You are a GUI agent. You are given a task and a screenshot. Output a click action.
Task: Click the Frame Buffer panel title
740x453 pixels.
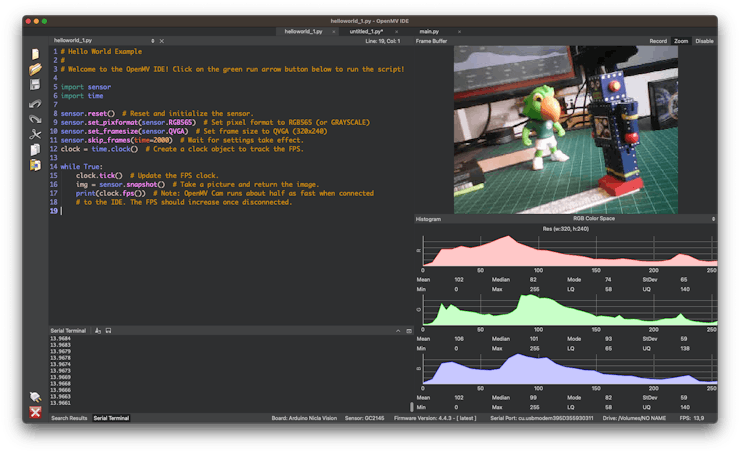click(431, 41)
